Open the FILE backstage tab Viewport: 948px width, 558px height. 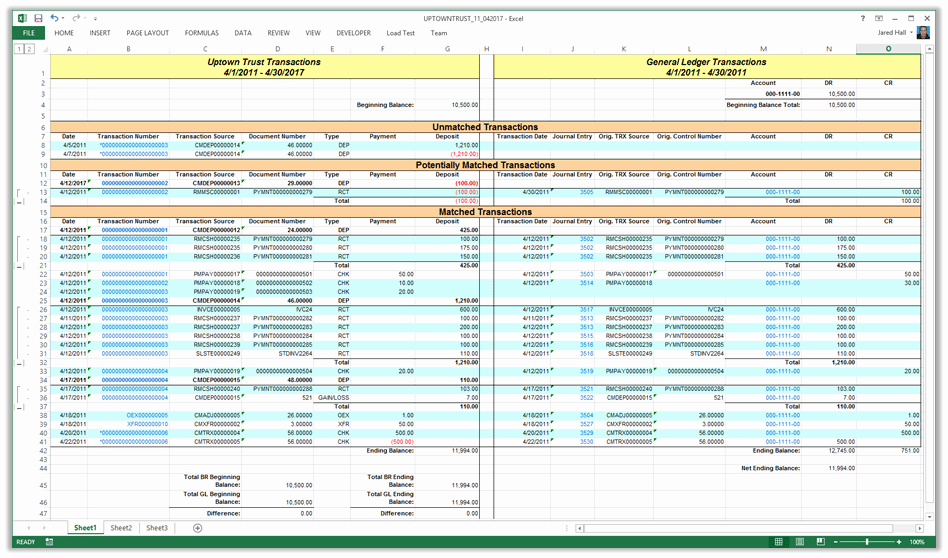[28, 33]
